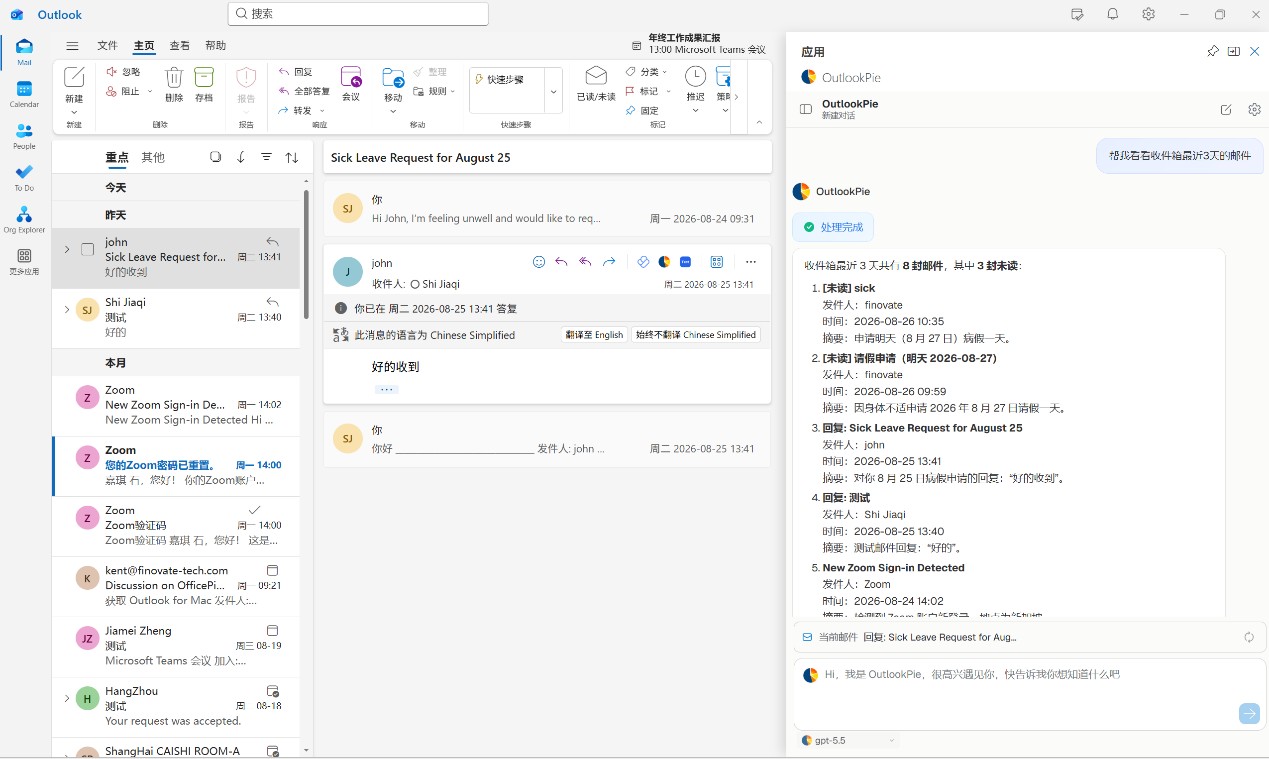Add an emoji reaction to john's message
The image size is (1269, 759).
(x=539, y=262)
